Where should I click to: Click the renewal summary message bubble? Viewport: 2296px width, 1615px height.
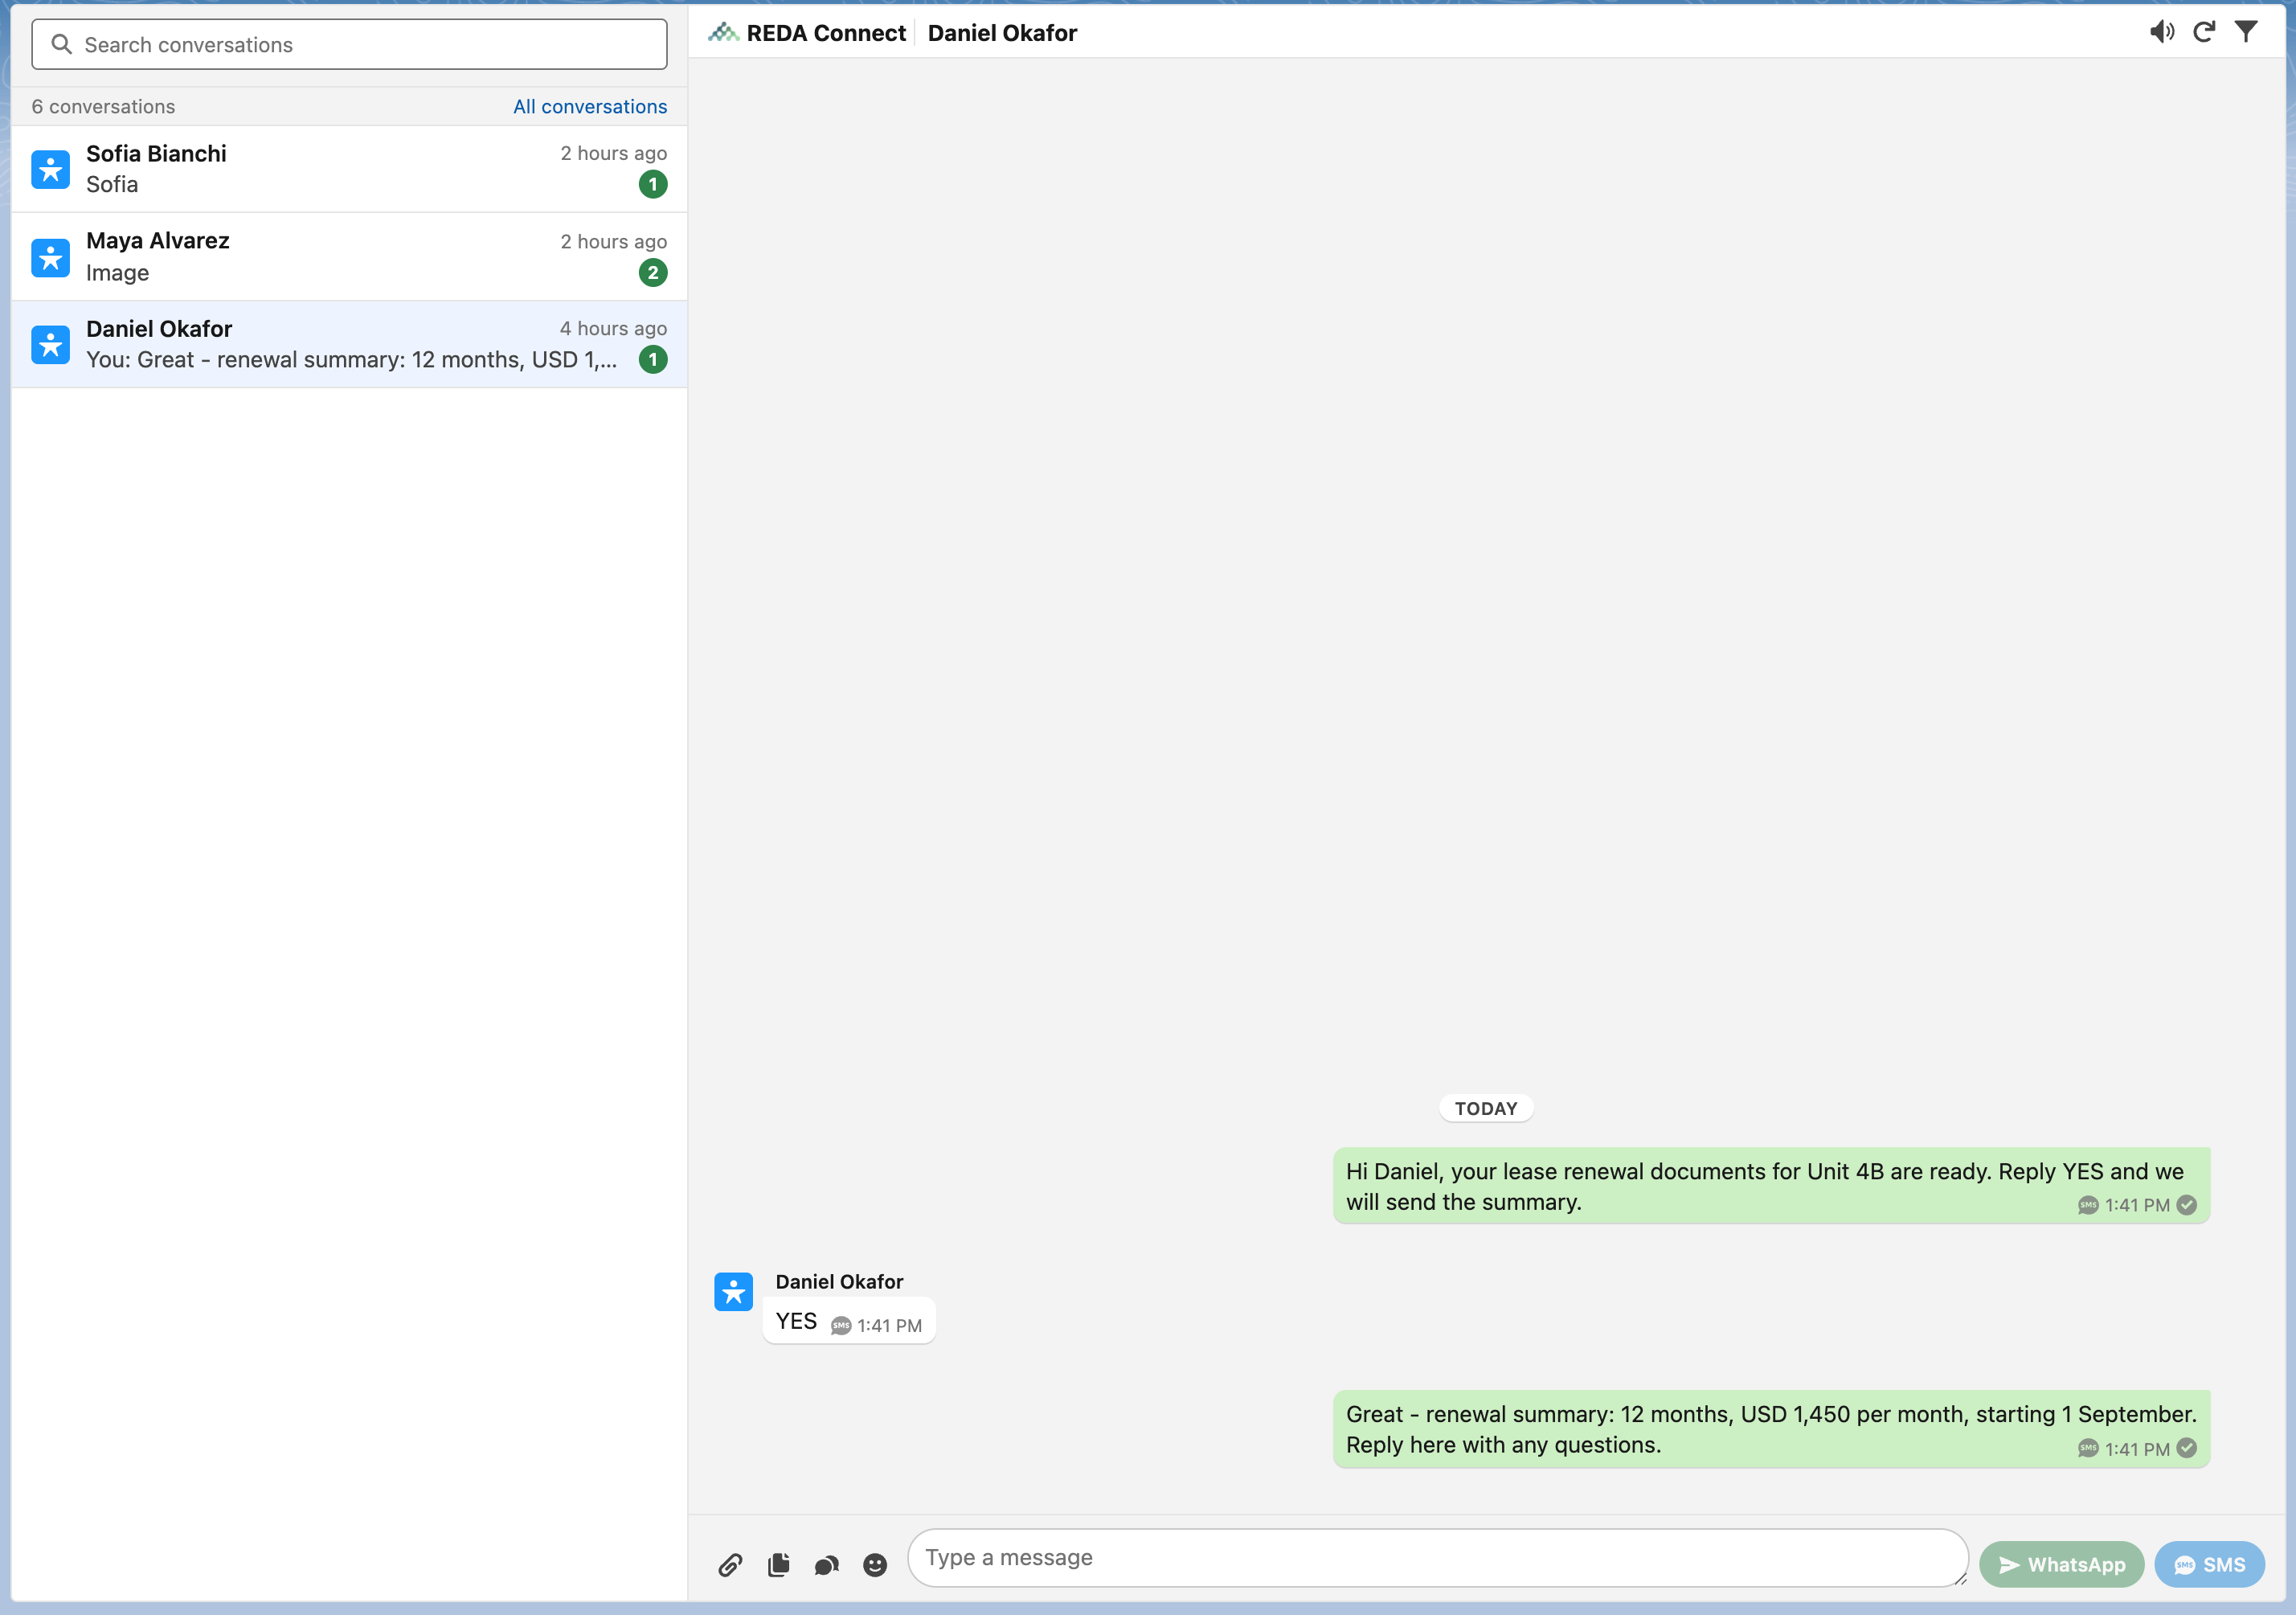(x=1771, y=1429)
